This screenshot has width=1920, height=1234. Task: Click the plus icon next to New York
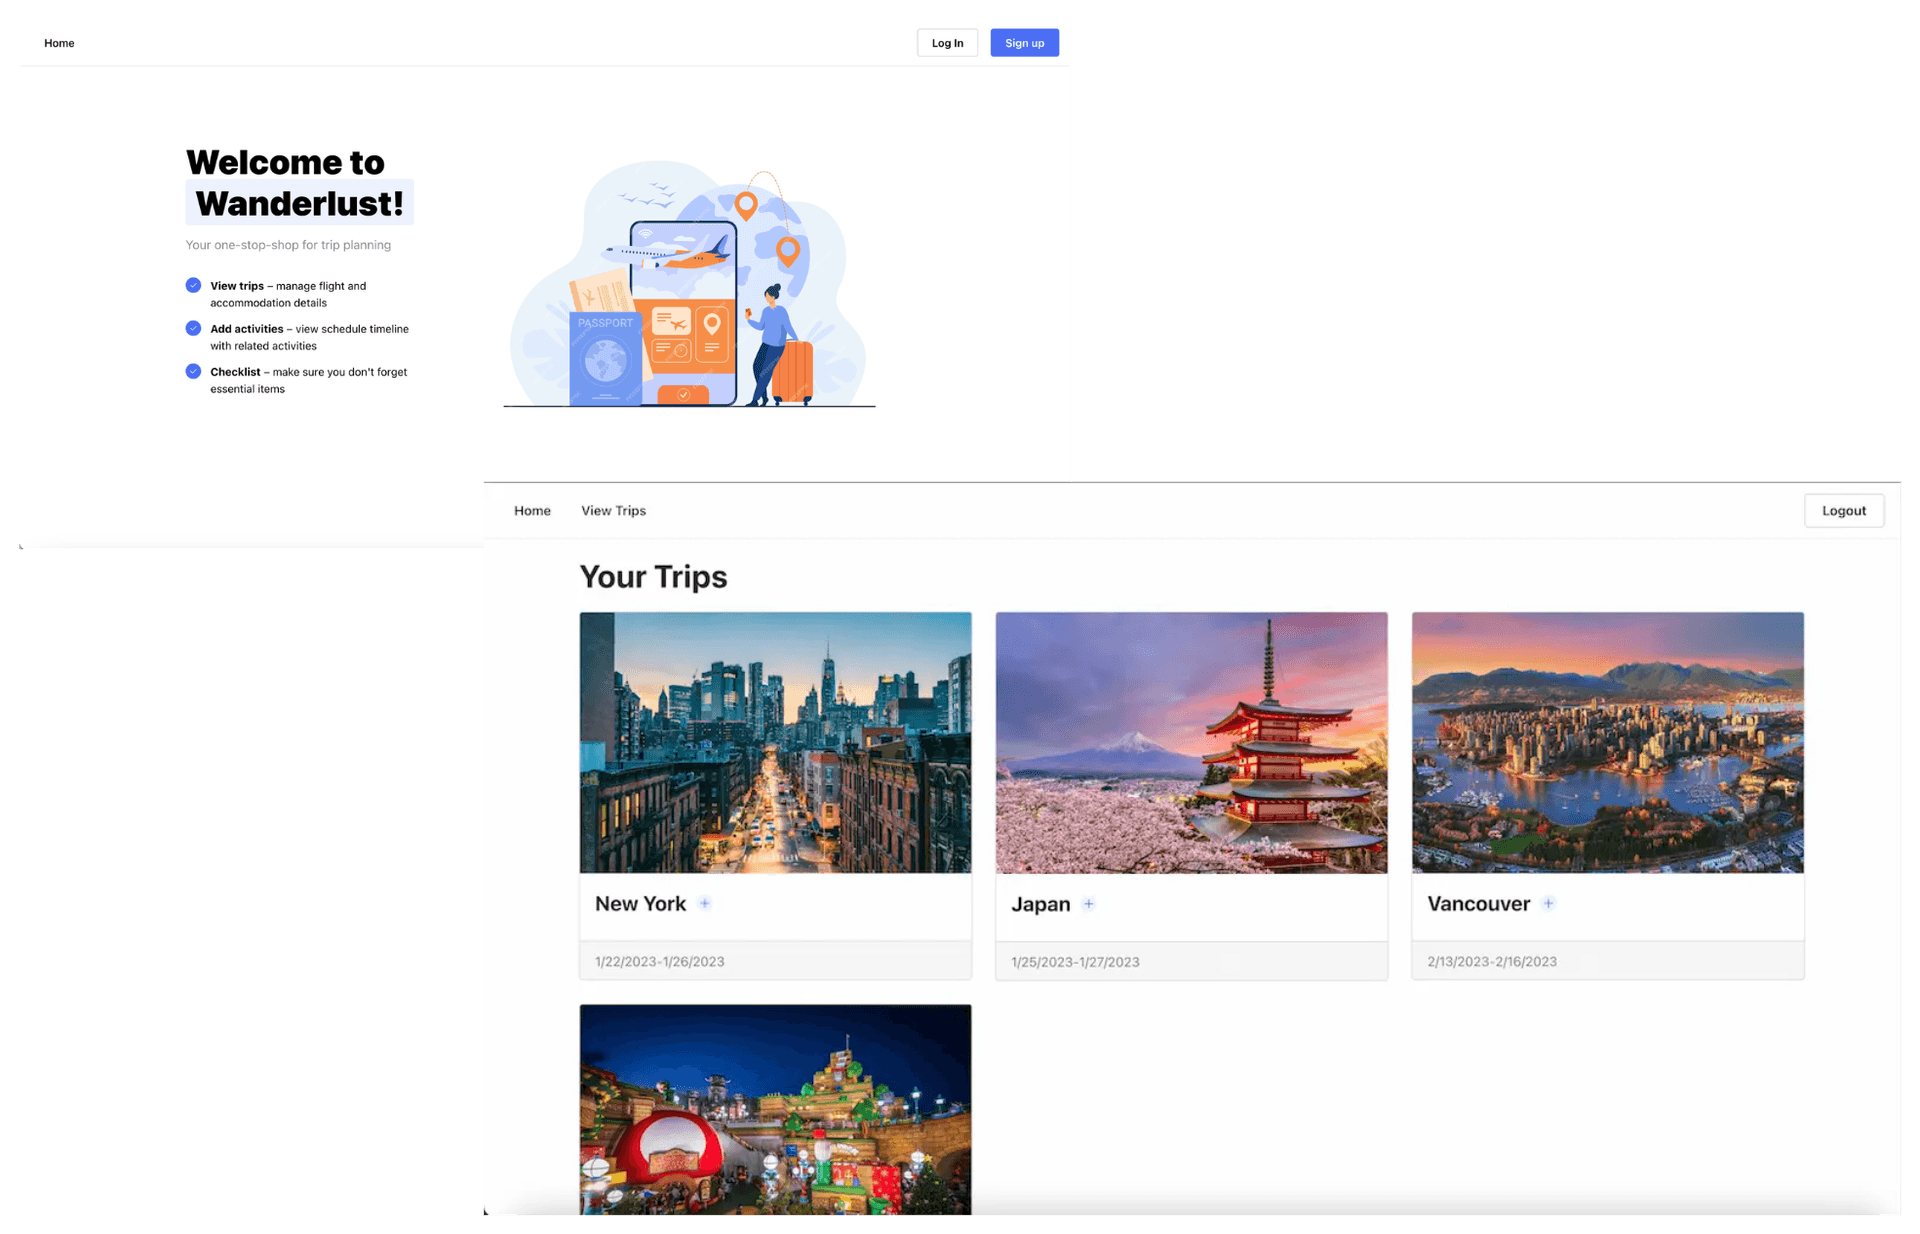[705, 903]
